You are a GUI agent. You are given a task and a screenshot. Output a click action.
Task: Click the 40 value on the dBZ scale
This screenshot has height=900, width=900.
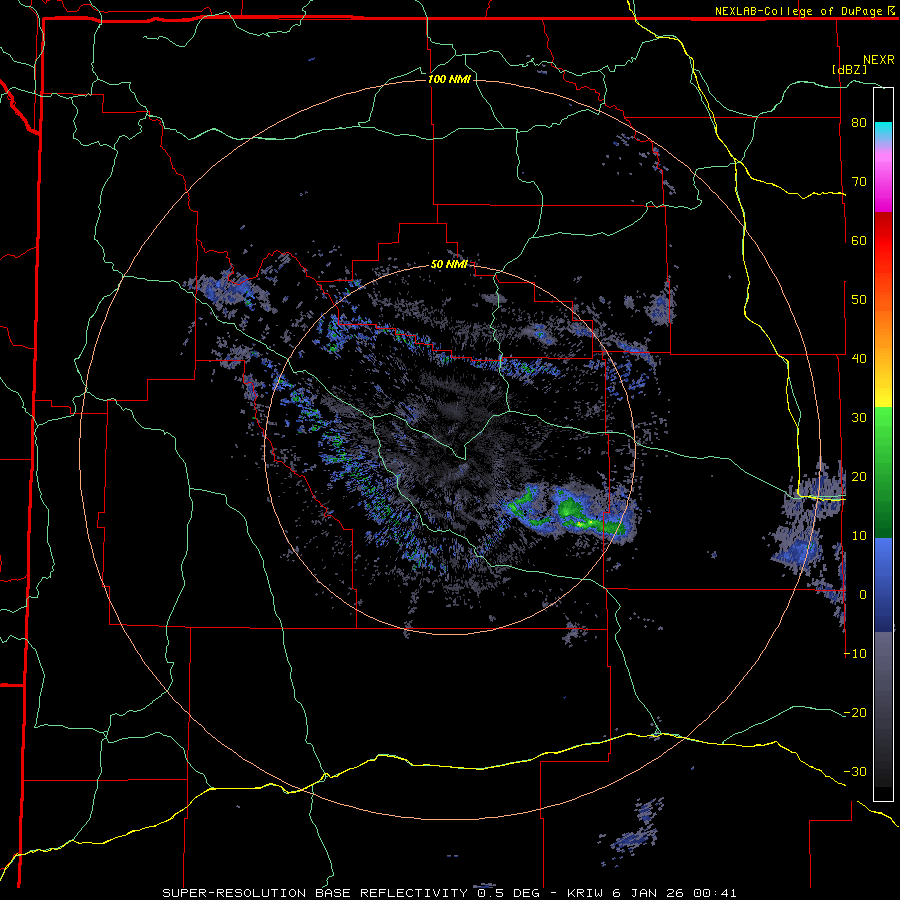tap(859, 359)
